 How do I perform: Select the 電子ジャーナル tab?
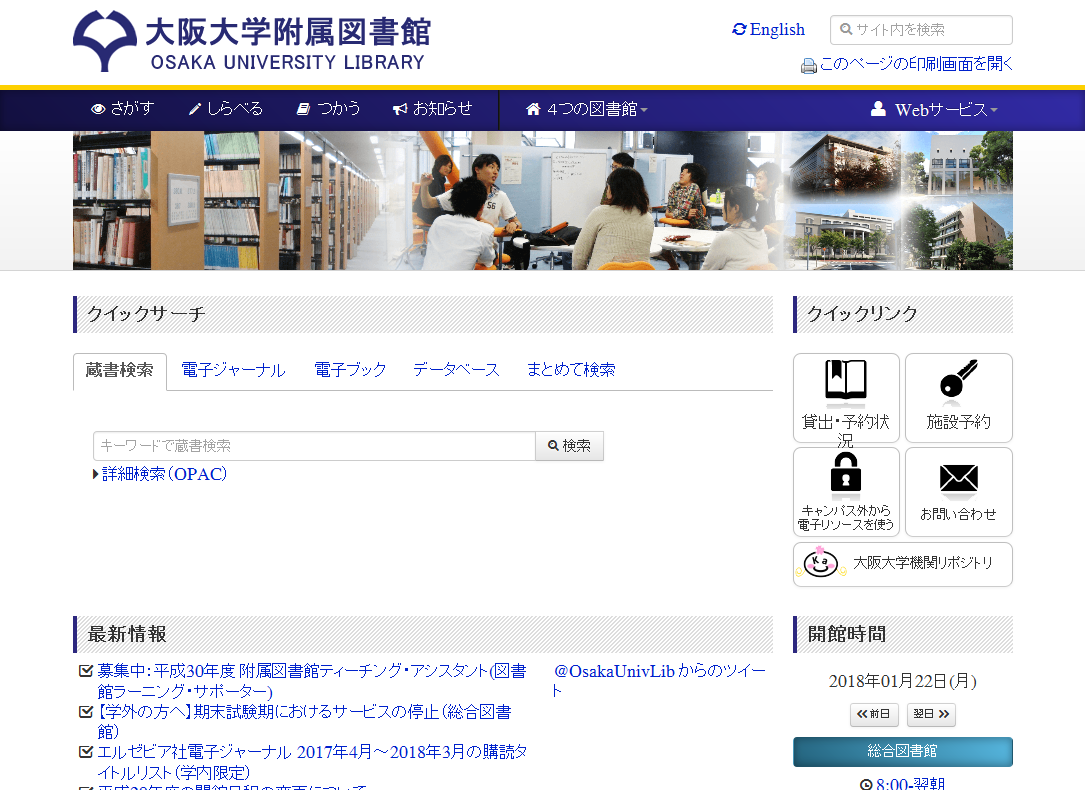pyautogui.click(x=233, y=370)
